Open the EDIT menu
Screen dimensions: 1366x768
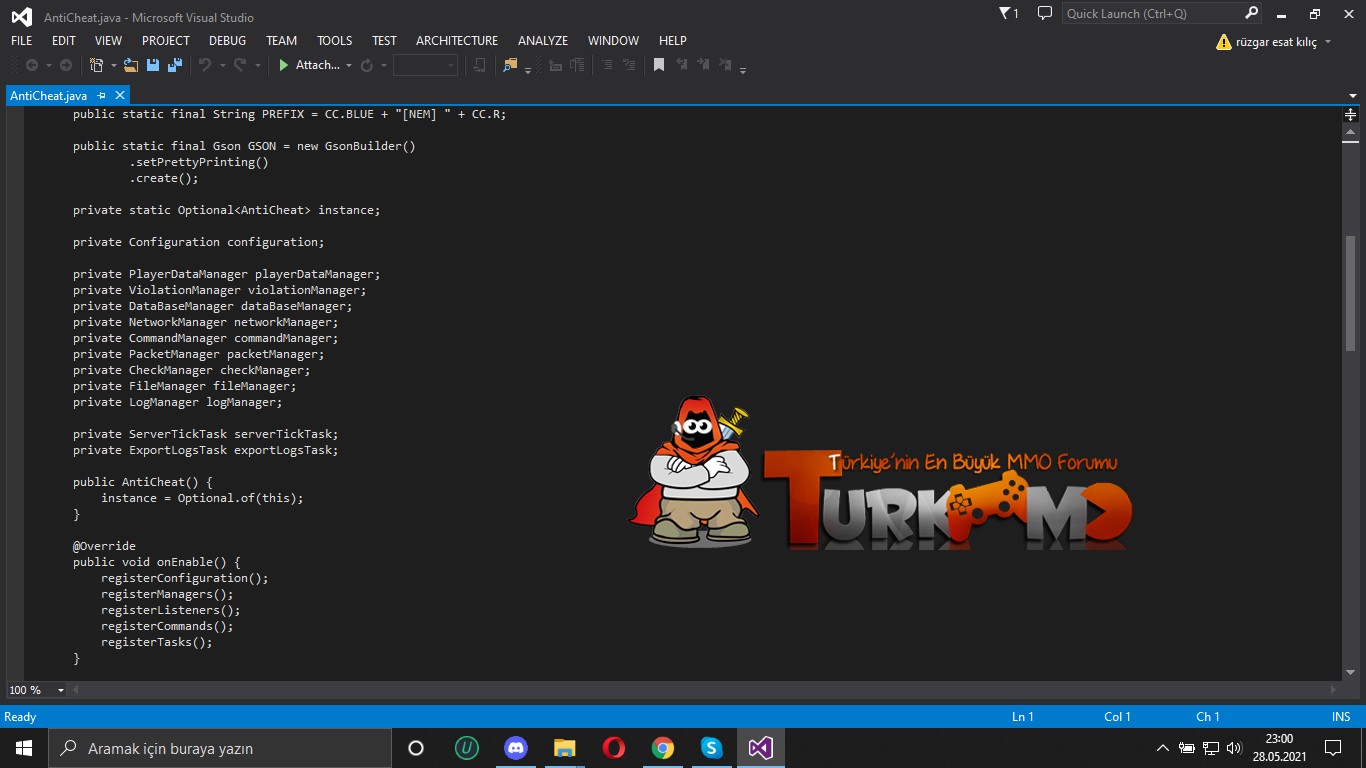(64, 41)
